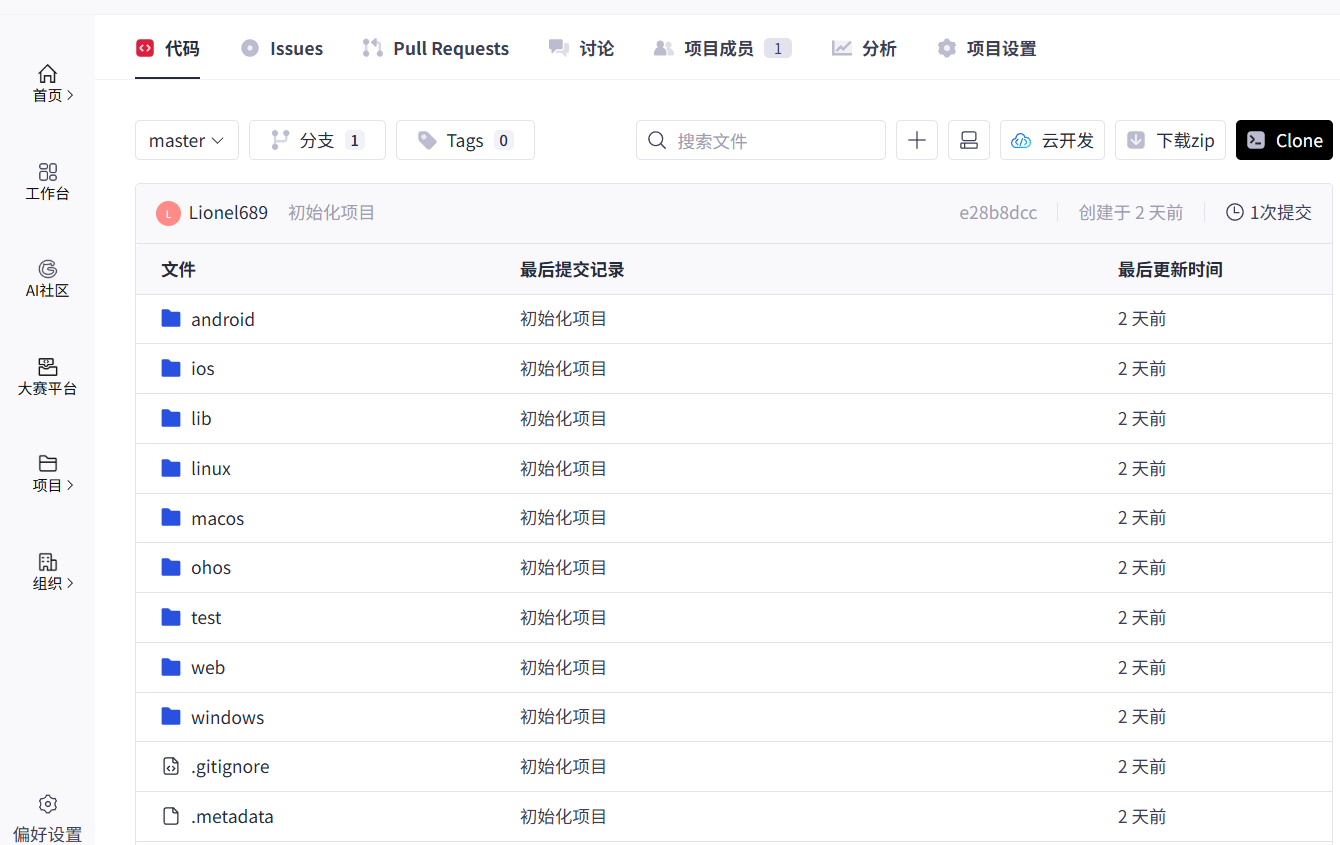
Task: Click the 下载zip button
Action: (x=1170, y=140)
